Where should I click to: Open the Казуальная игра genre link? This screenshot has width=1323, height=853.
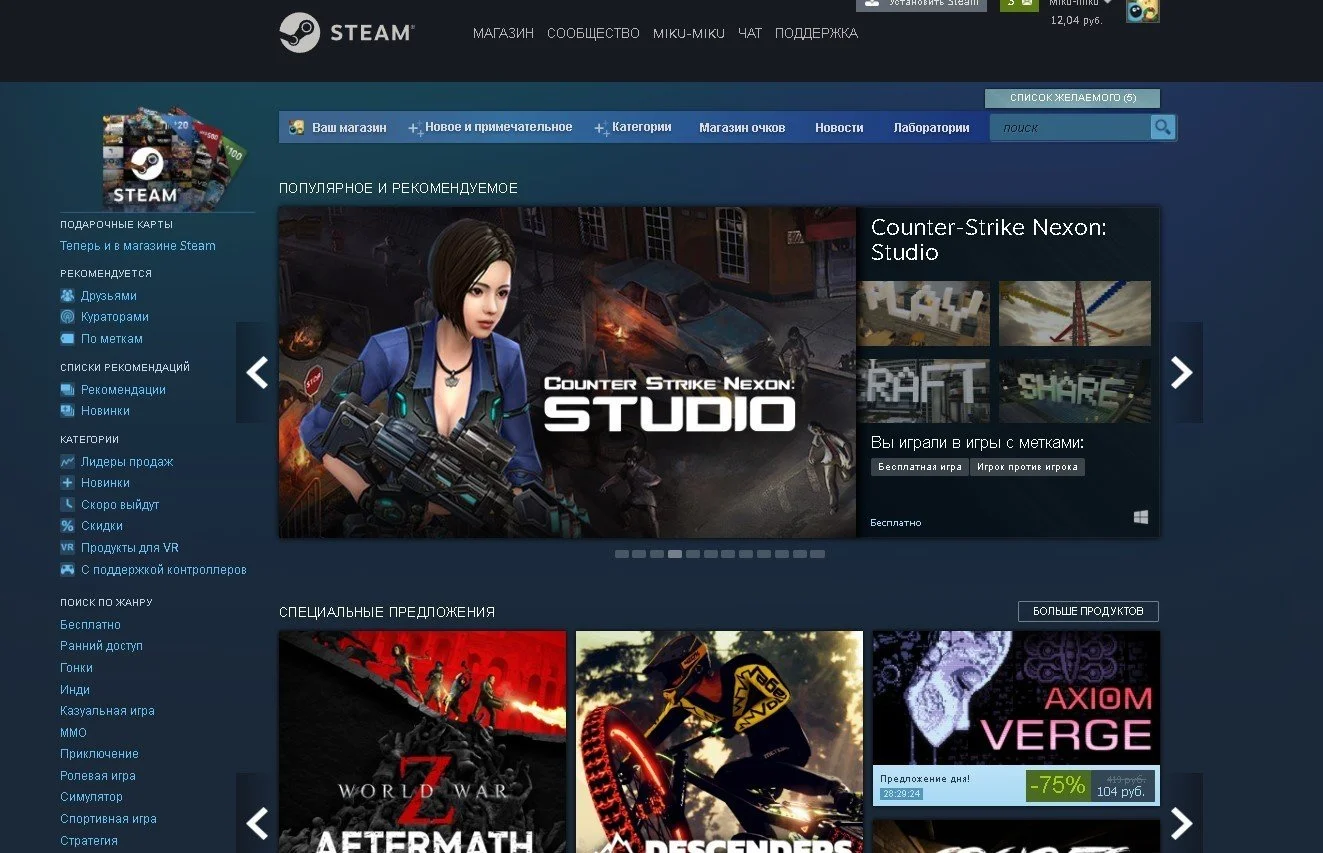pos(107,711)
